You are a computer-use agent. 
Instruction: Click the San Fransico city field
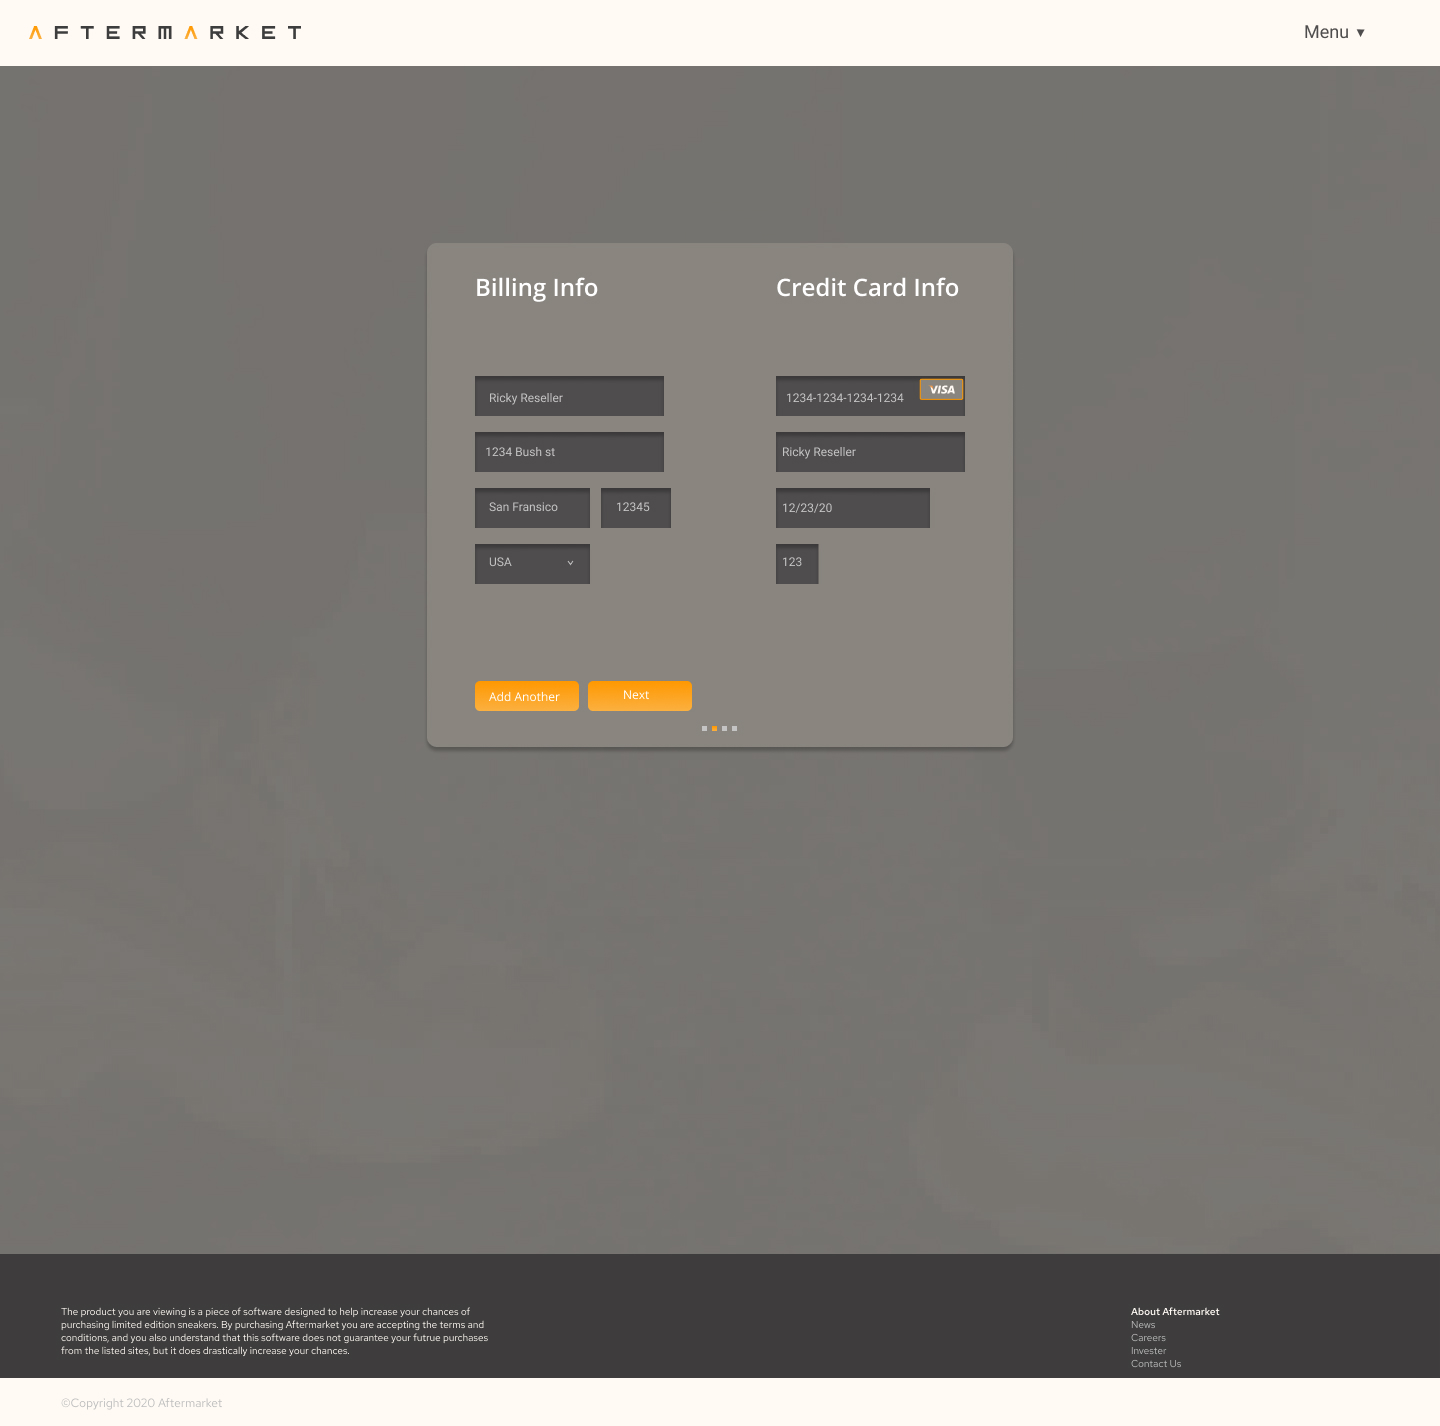tap(532, 508)
